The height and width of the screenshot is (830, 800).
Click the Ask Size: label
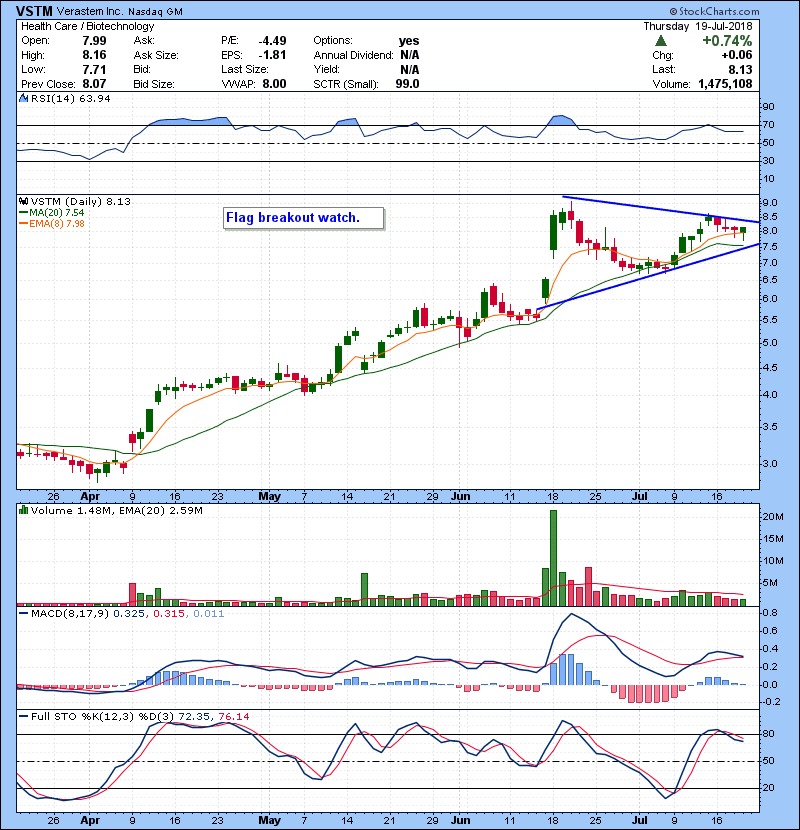coord(156,55)
